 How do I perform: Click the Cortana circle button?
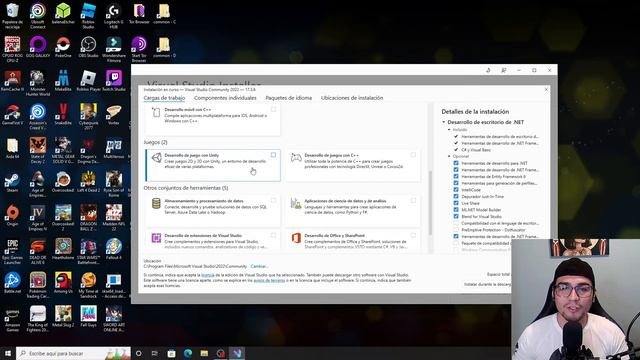coord(138,353)
